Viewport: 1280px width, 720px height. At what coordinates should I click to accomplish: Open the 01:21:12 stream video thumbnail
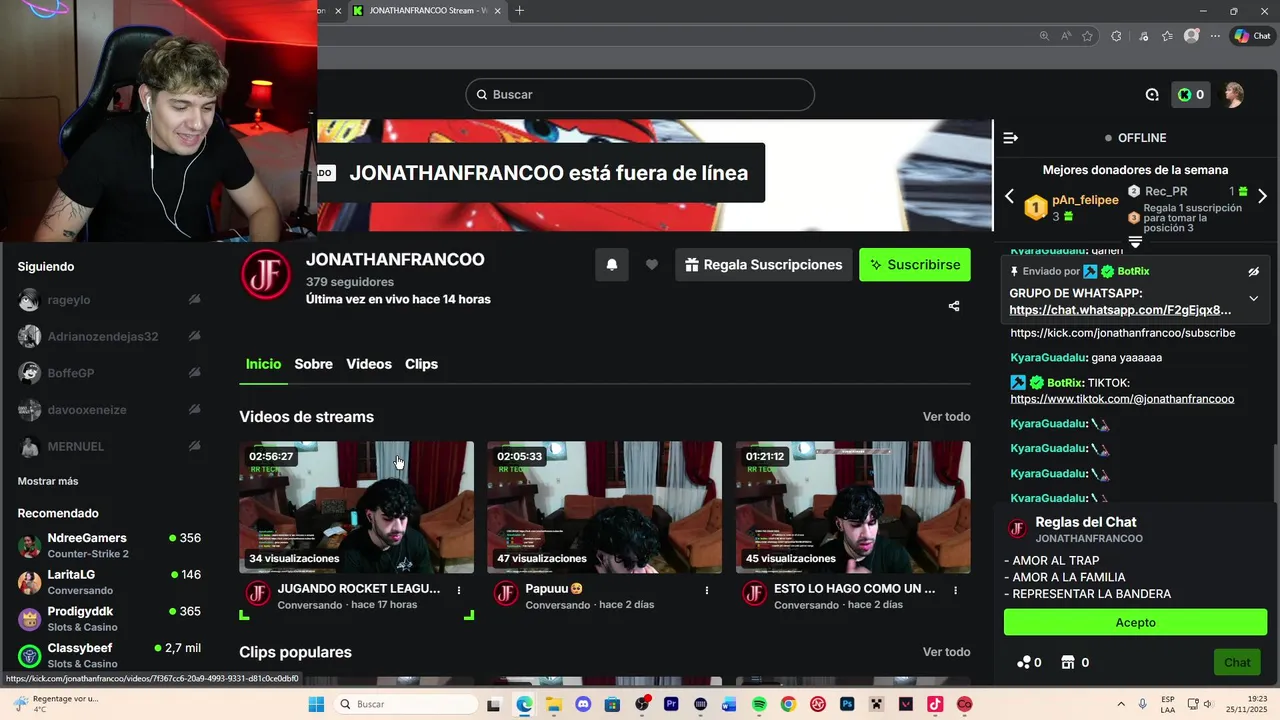pyautogui.click(x=853, y=507)
